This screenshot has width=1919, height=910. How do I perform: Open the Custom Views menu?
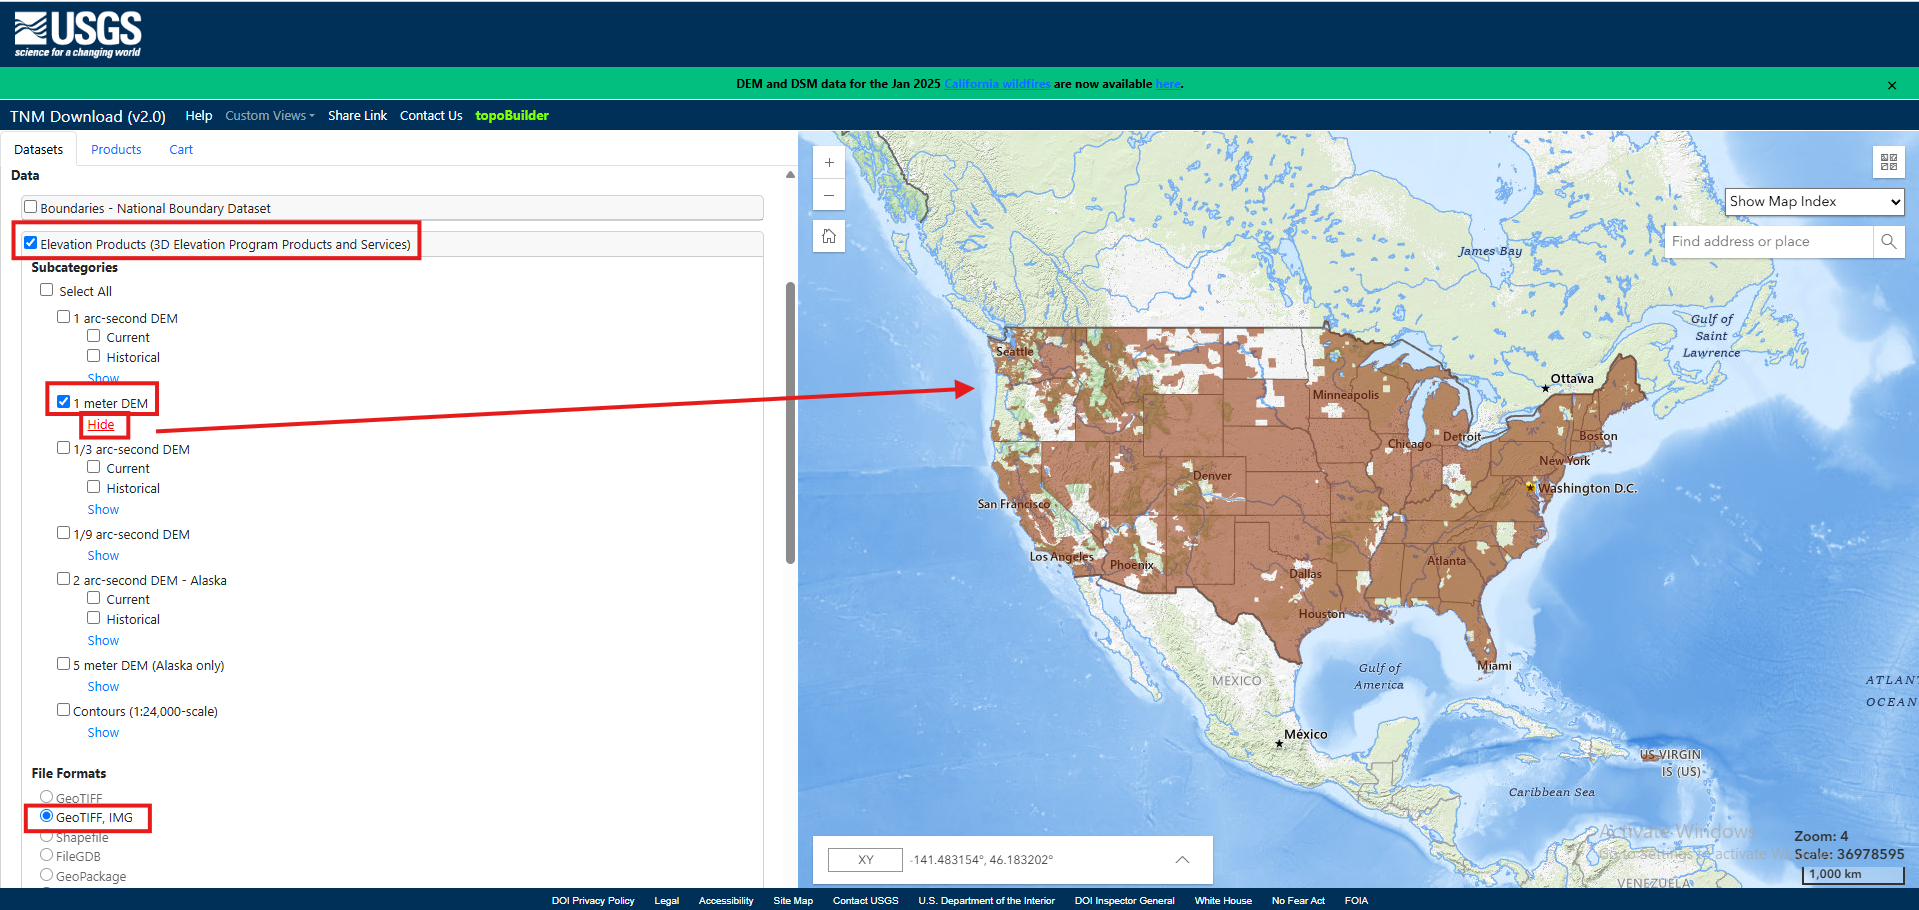pos(269,116)
